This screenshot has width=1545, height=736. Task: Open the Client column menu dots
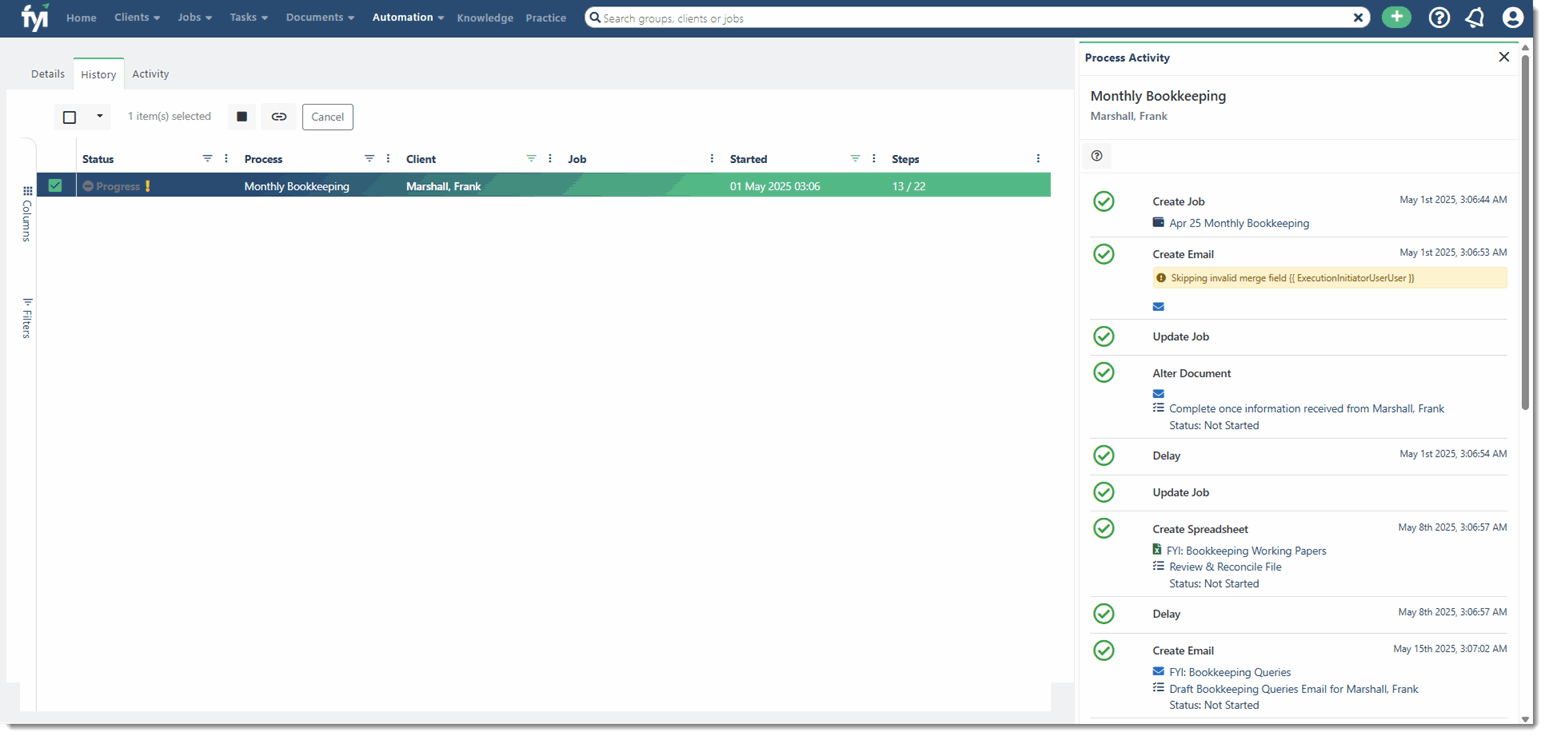(x=550, y=159)
